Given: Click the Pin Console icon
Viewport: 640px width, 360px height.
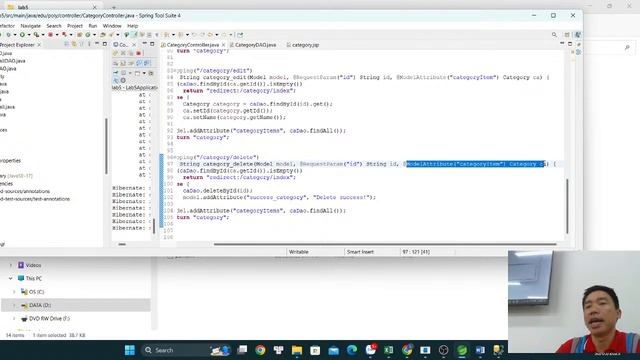Looking at the screenshot, I should [116, 73].
